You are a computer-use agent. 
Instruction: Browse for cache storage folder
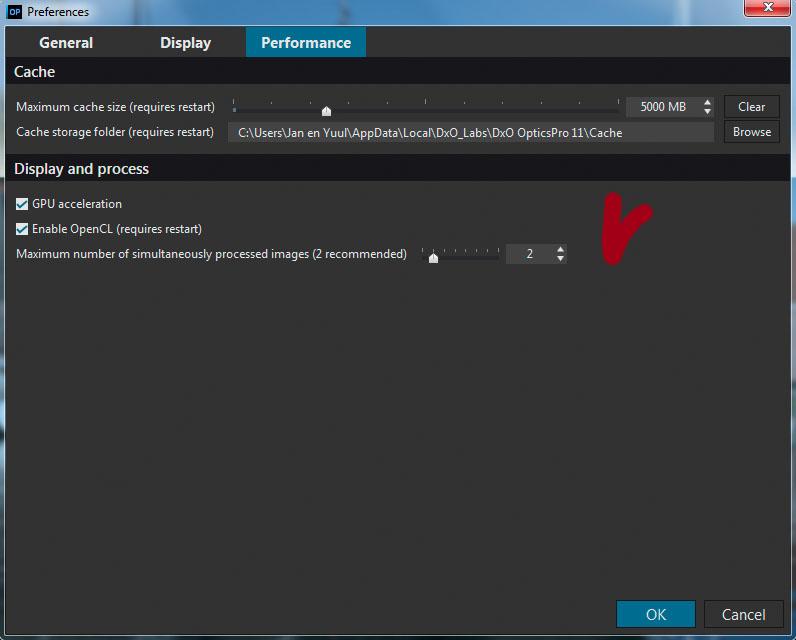click(x=751, y=132)
